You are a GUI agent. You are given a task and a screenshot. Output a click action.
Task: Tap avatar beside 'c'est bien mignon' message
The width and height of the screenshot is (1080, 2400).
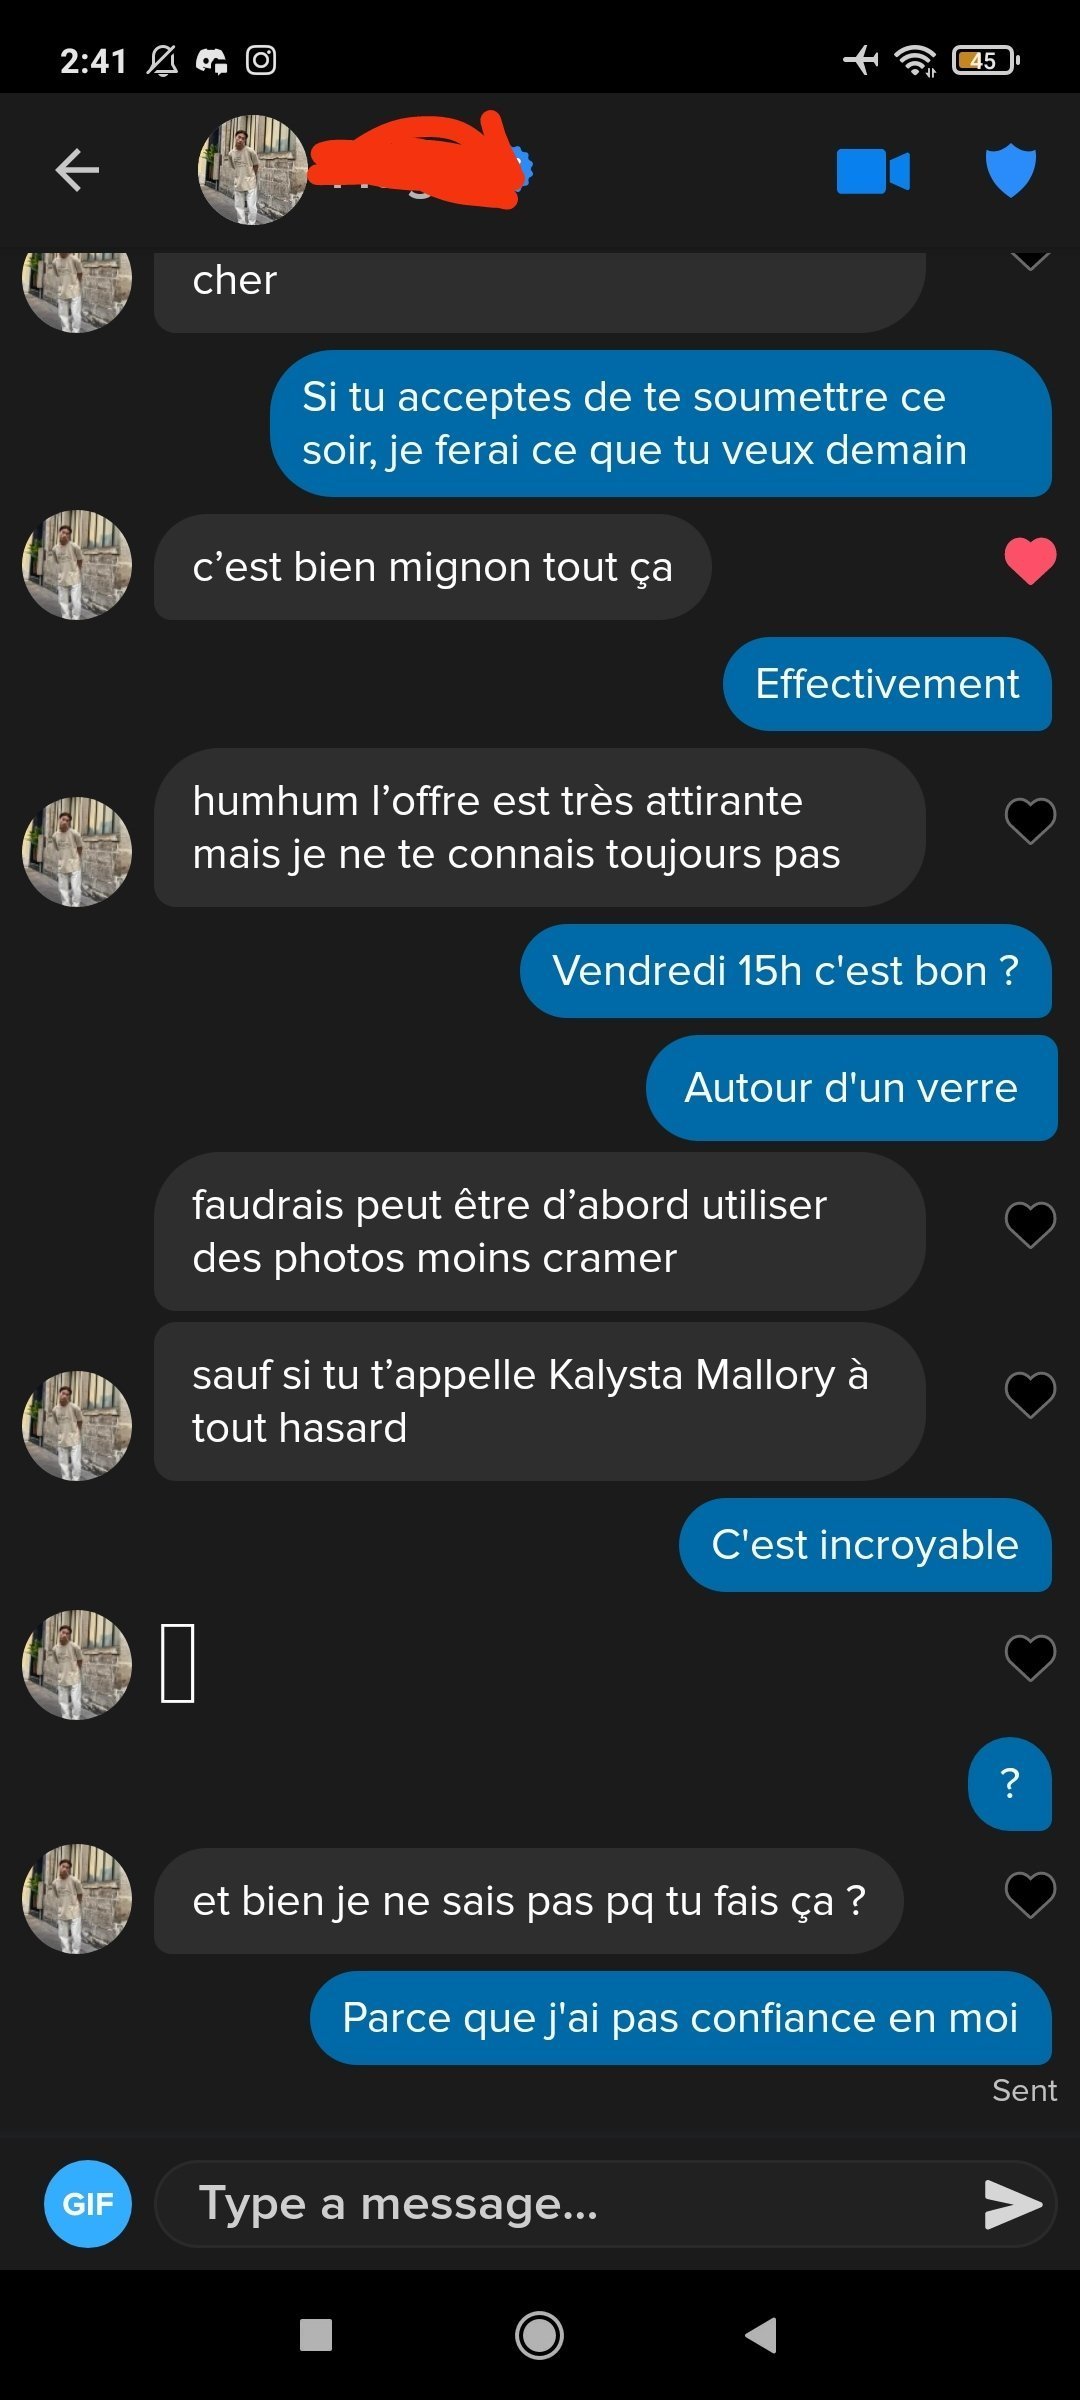coord(77,565)
